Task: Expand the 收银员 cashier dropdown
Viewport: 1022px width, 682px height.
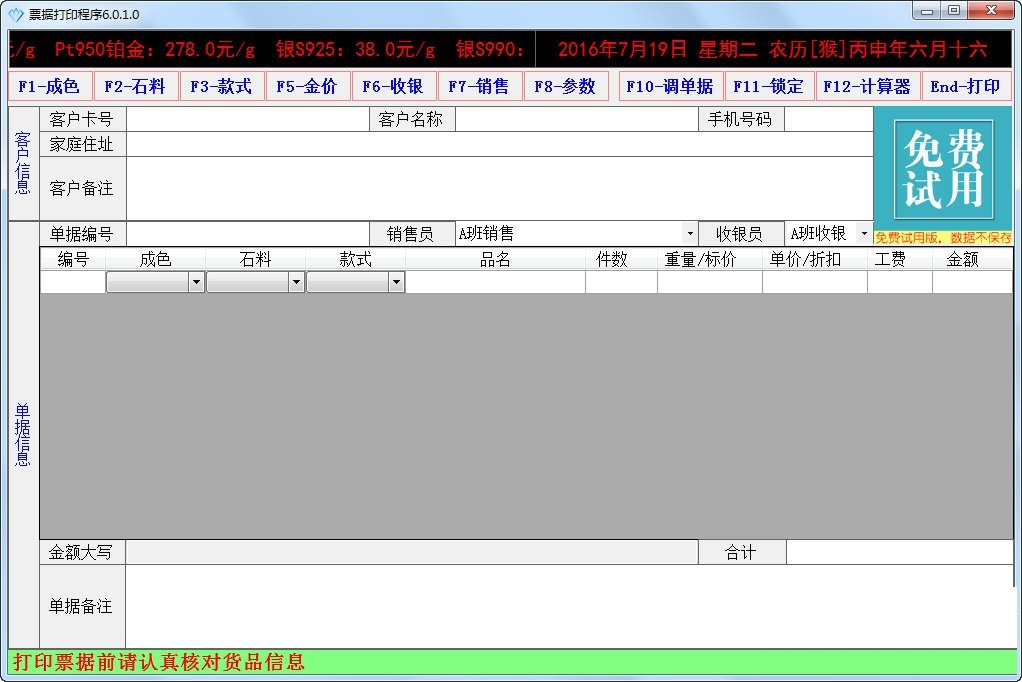Action: (x=864, y=234)
